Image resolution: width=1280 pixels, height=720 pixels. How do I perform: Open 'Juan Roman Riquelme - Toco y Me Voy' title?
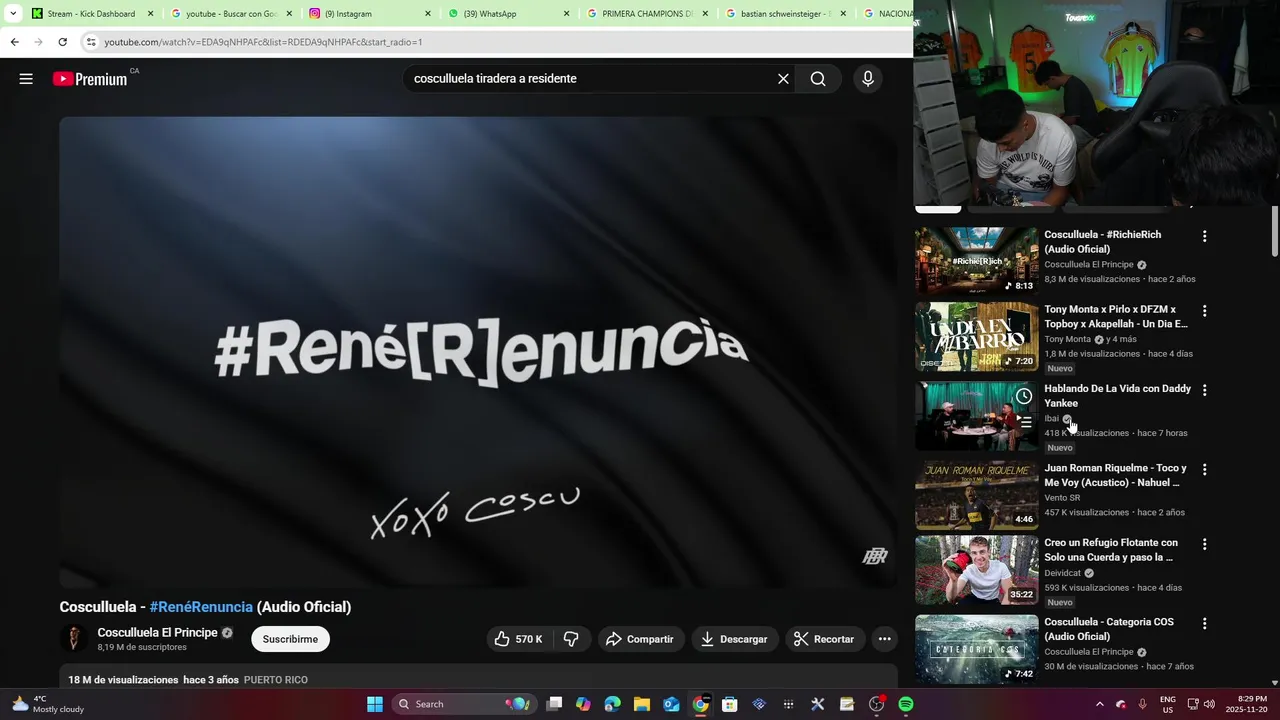(1115, 475)
